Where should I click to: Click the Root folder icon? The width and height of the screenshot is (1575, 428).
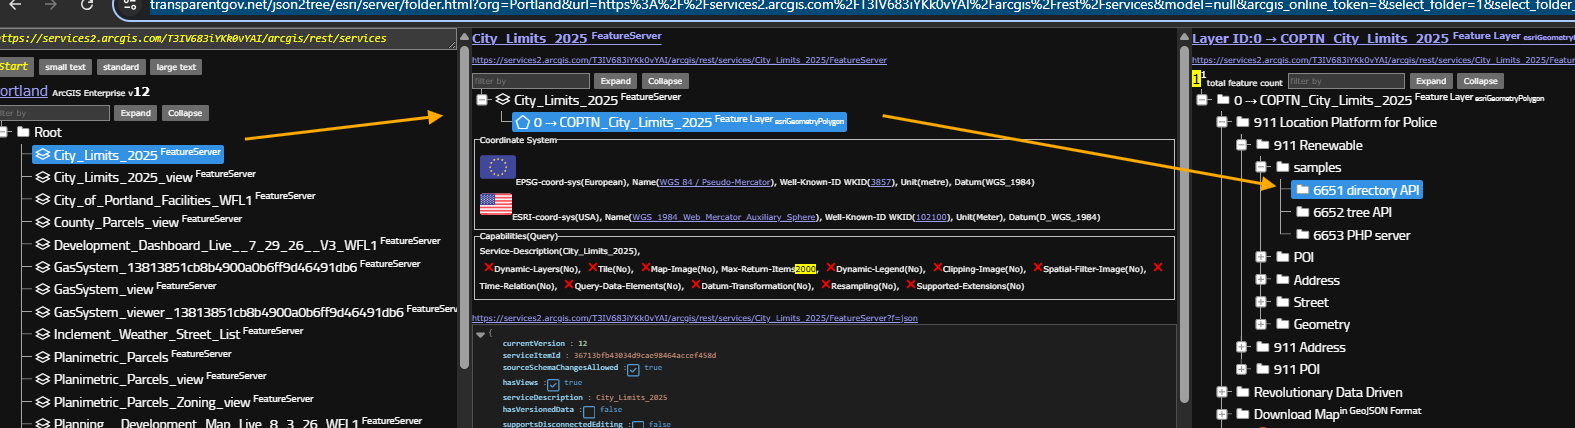coord(23,132)
